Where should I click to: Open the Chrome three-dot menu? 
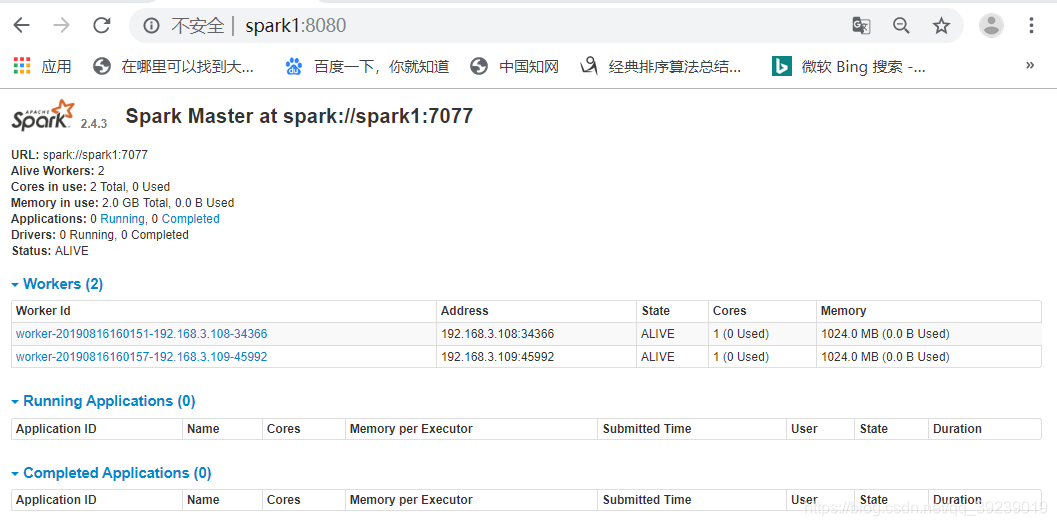tap(1031, 26)
